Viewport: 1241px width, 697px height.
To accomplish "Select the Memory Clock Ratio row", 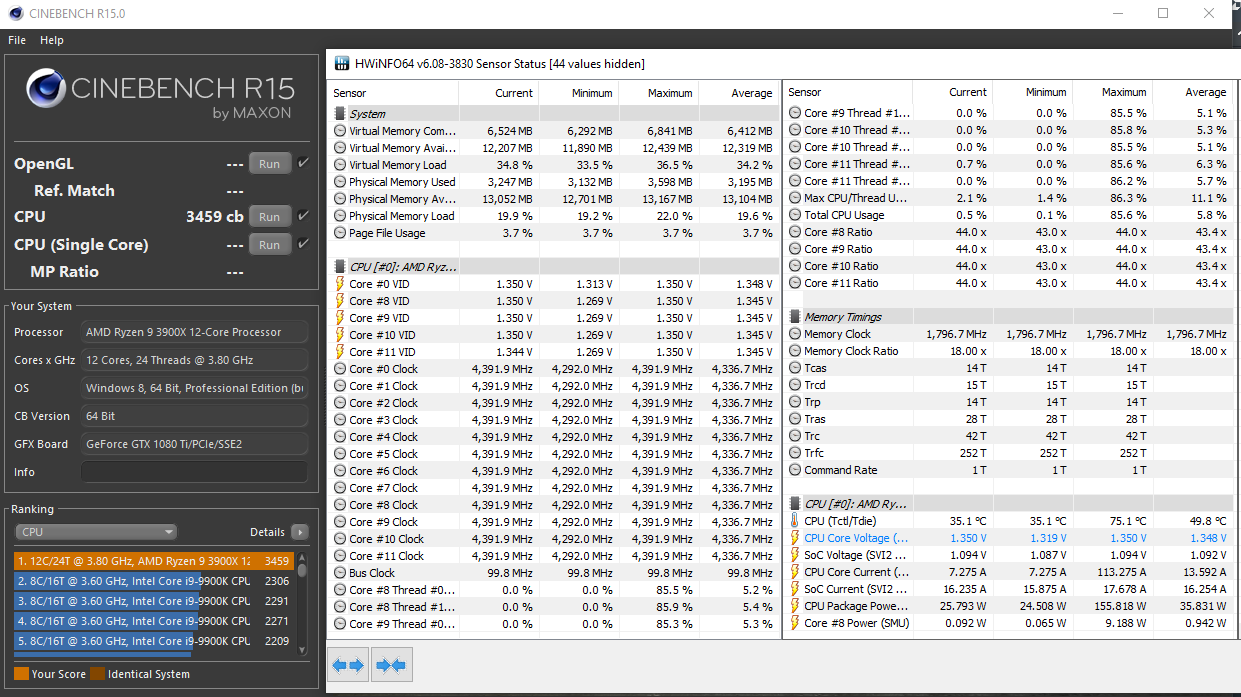I will (1009, 351).
